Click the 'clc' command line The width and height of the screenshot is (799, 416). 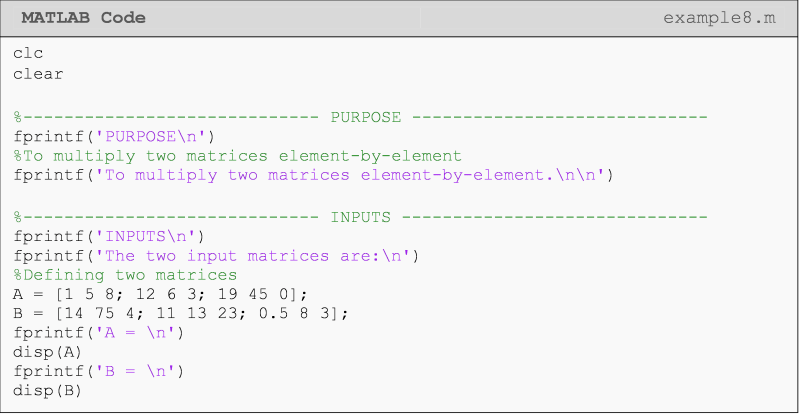[28, 53]
